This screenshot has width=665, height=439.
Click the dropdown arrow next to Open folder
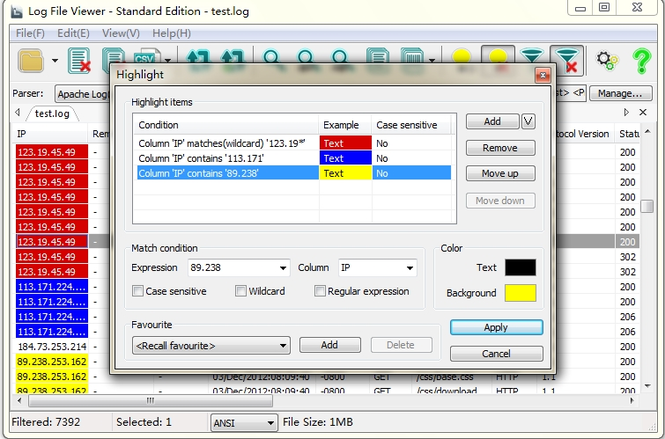55,61
